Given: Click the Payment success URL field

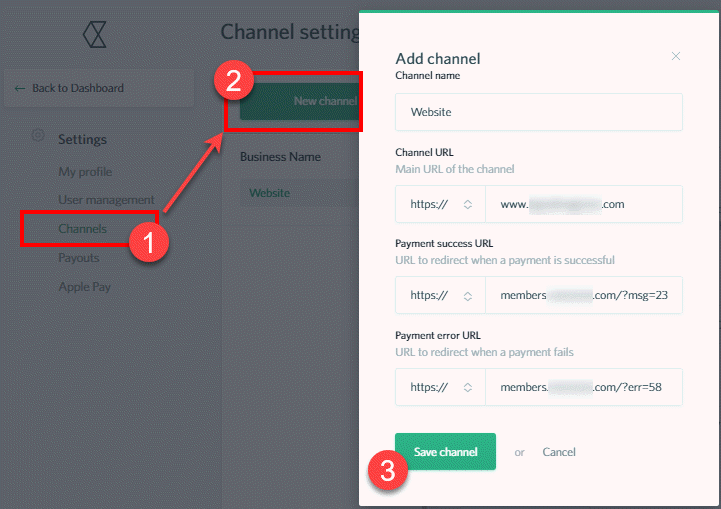Looking at the screenshot, I should [583, 295].
